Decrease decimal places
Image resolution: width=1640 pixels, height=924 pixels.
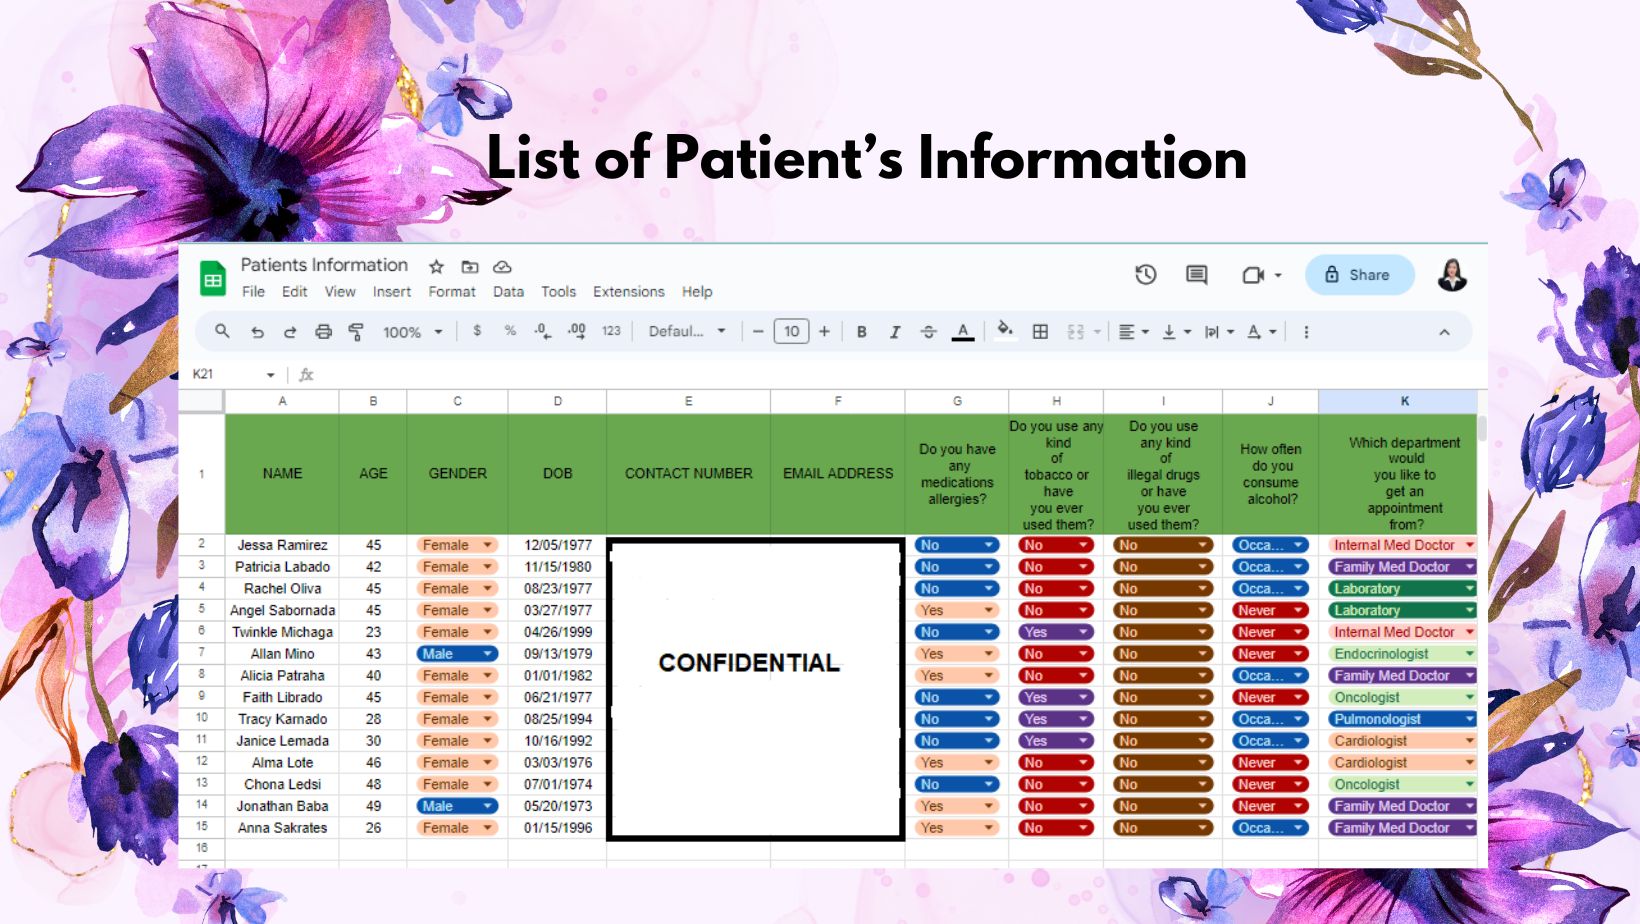pyautogui.click(x=542, y=331)
